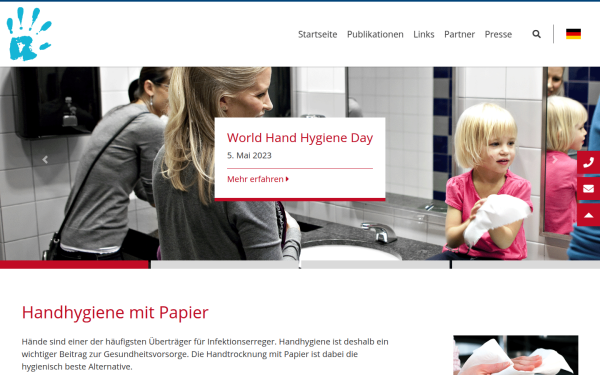Click the Mehr erfahren link
This screenshot has width=600, height=375.
[x=258, y=179]
